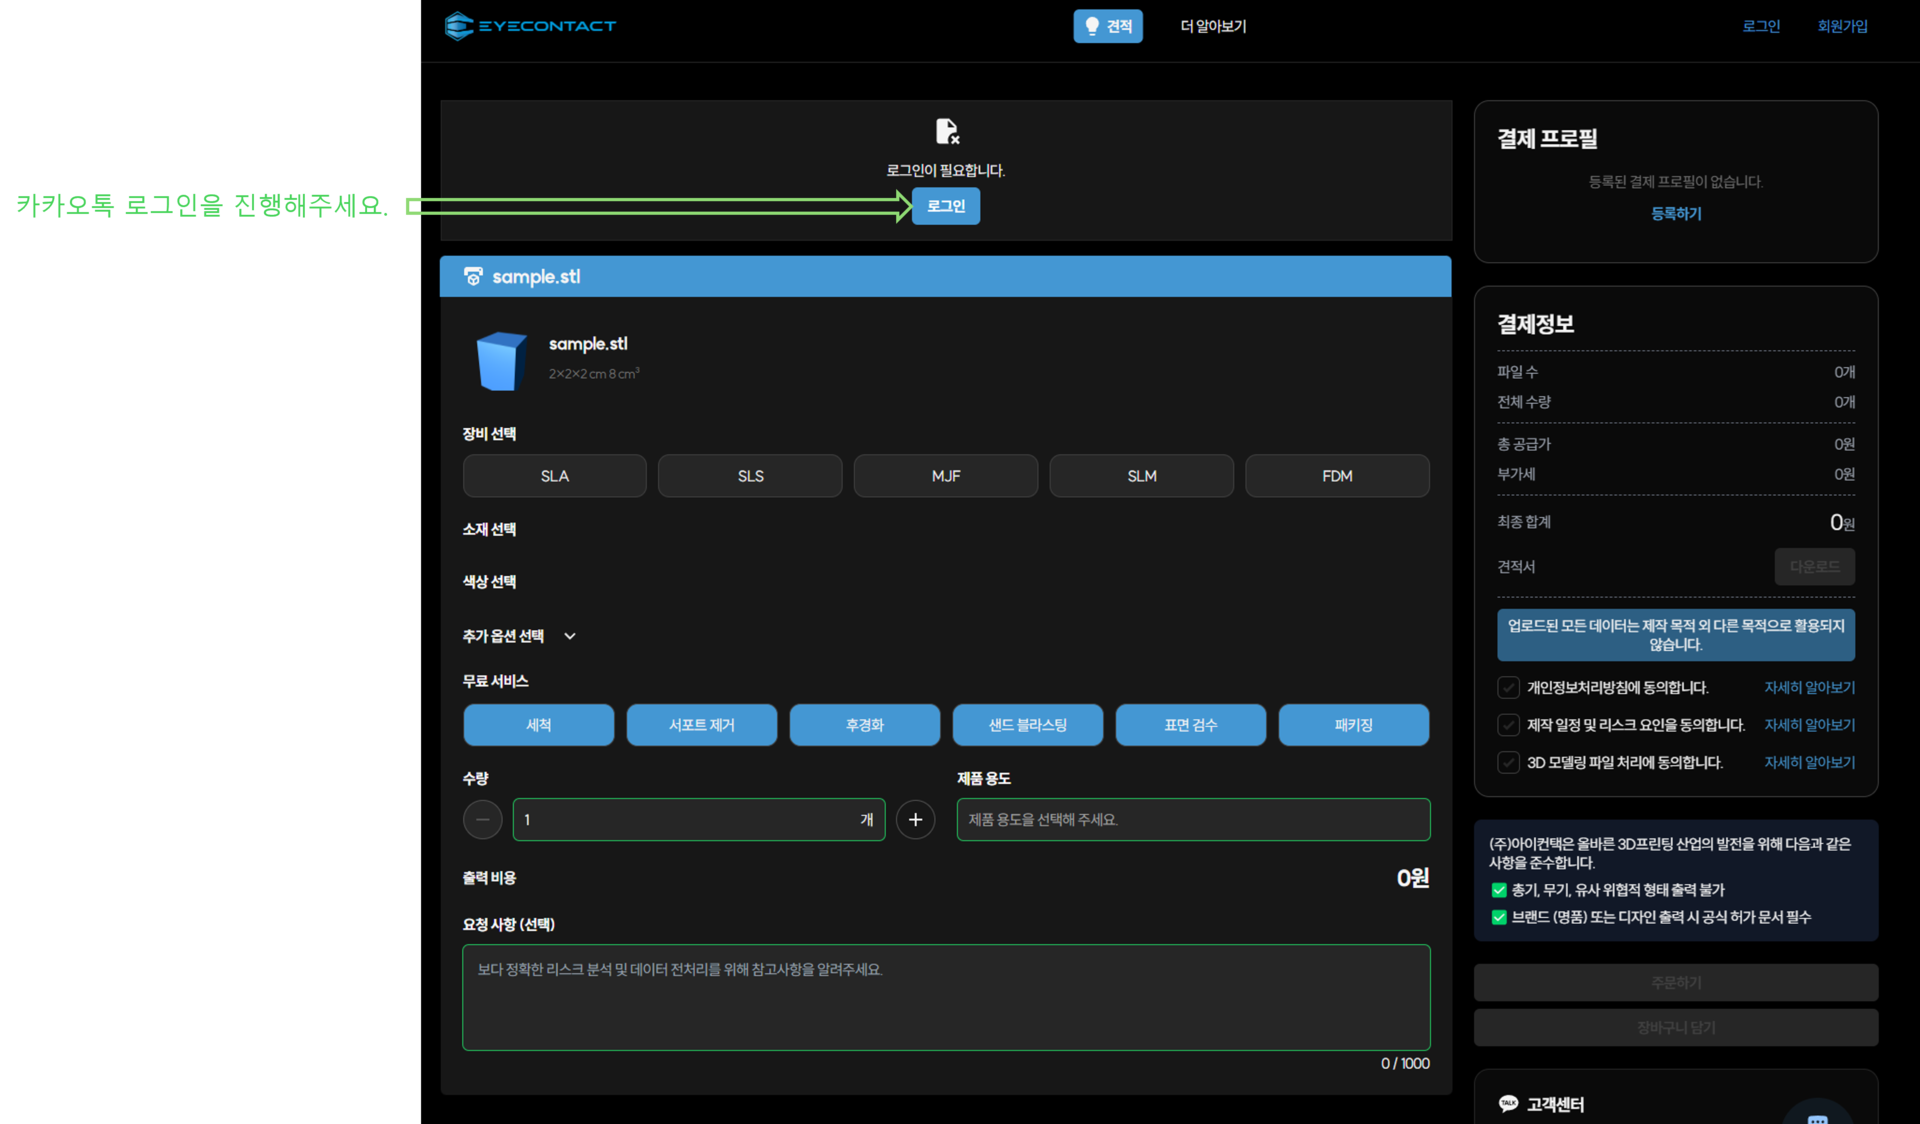This screenshot has height=1124, width=1920.
Task: Select the 견적 tab with lightbulb icon
Action: coord(1107,26)
